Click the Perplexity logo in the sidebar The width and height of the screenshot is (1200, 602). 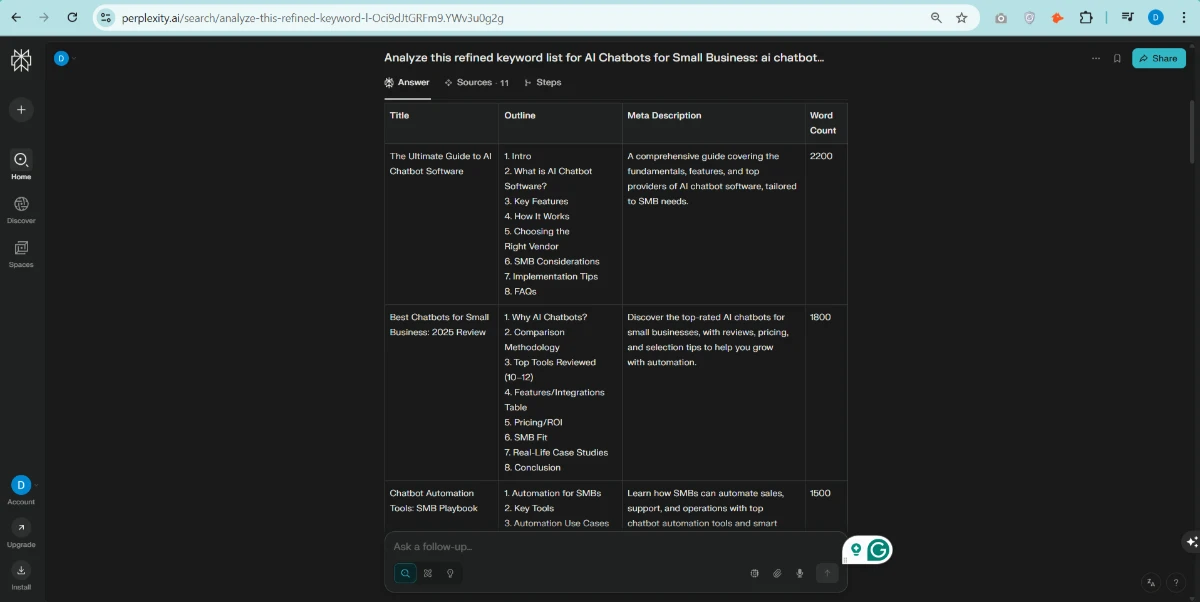pos(21,59)
